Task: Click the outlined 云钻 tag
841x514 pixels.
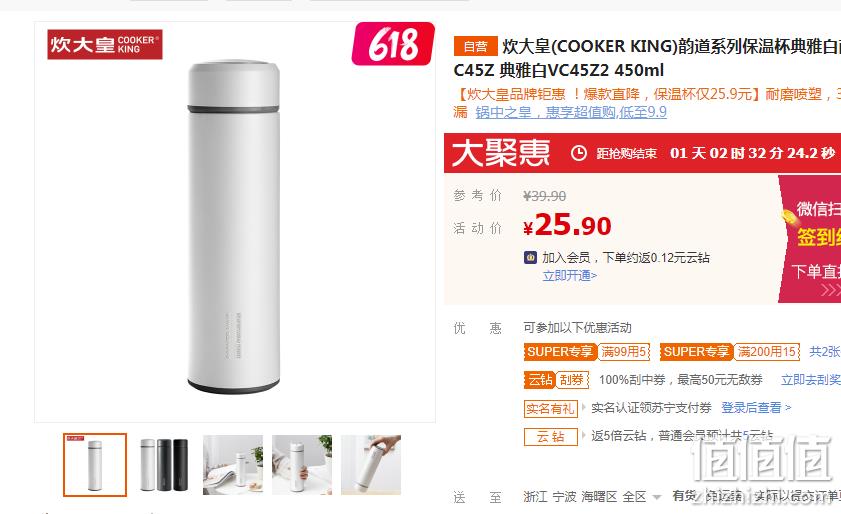Action: click(550, 436)
